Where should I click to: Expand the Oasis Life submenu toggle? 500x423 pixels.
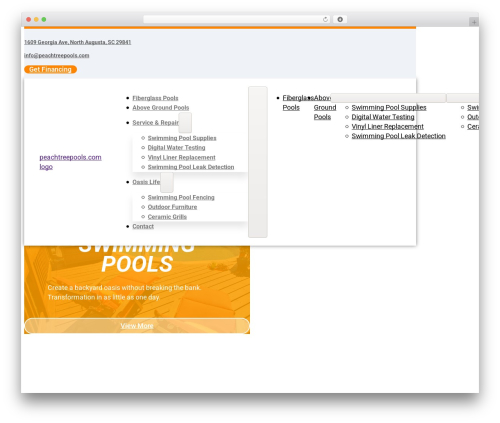(167, 182)
